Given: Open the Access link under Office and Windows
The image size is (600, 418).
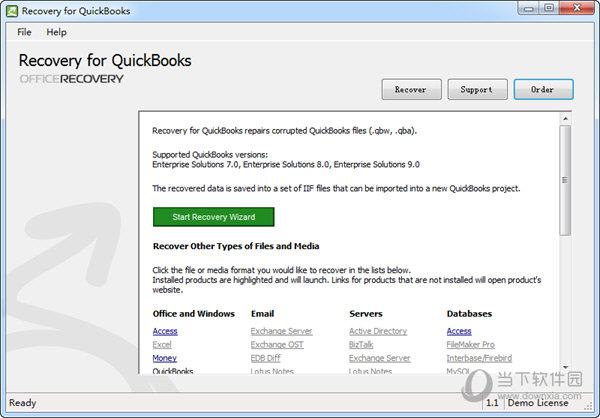Looking at the screenshot, I should 165,331.
